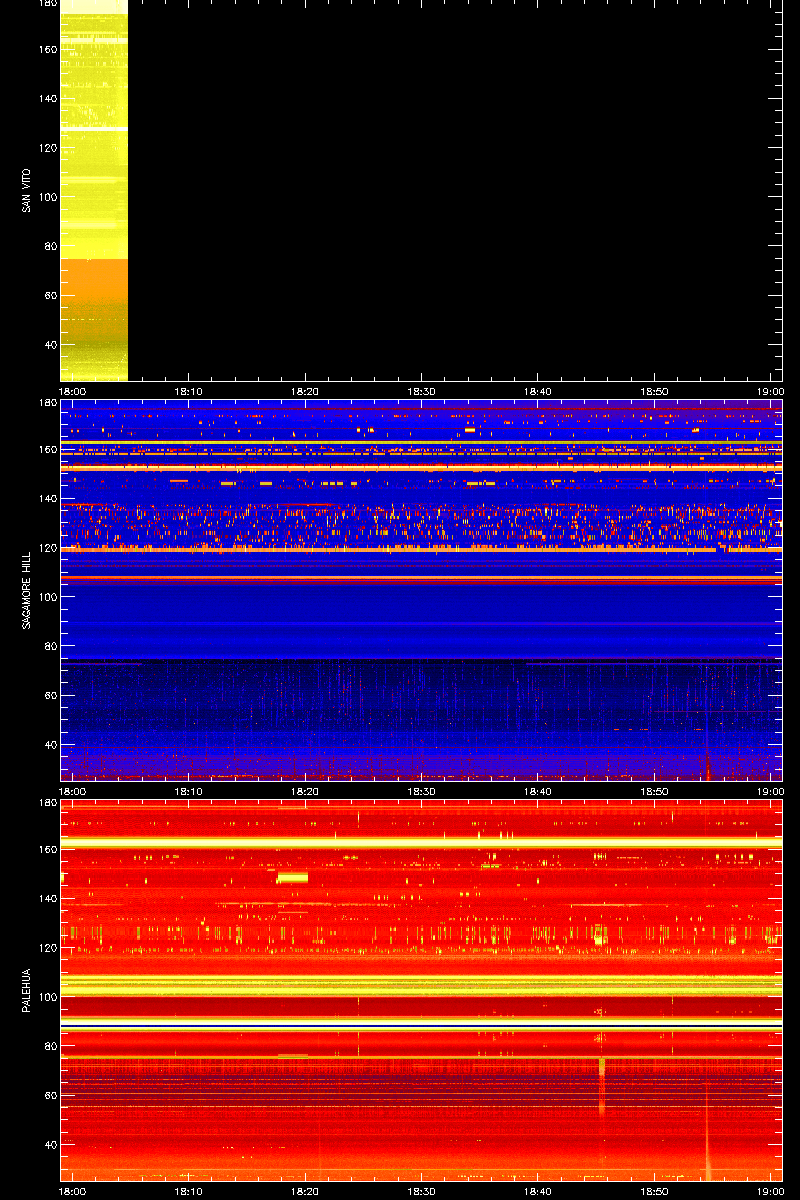Click the 100 frequency tick on Palehua axis

[x=47, y=997]
